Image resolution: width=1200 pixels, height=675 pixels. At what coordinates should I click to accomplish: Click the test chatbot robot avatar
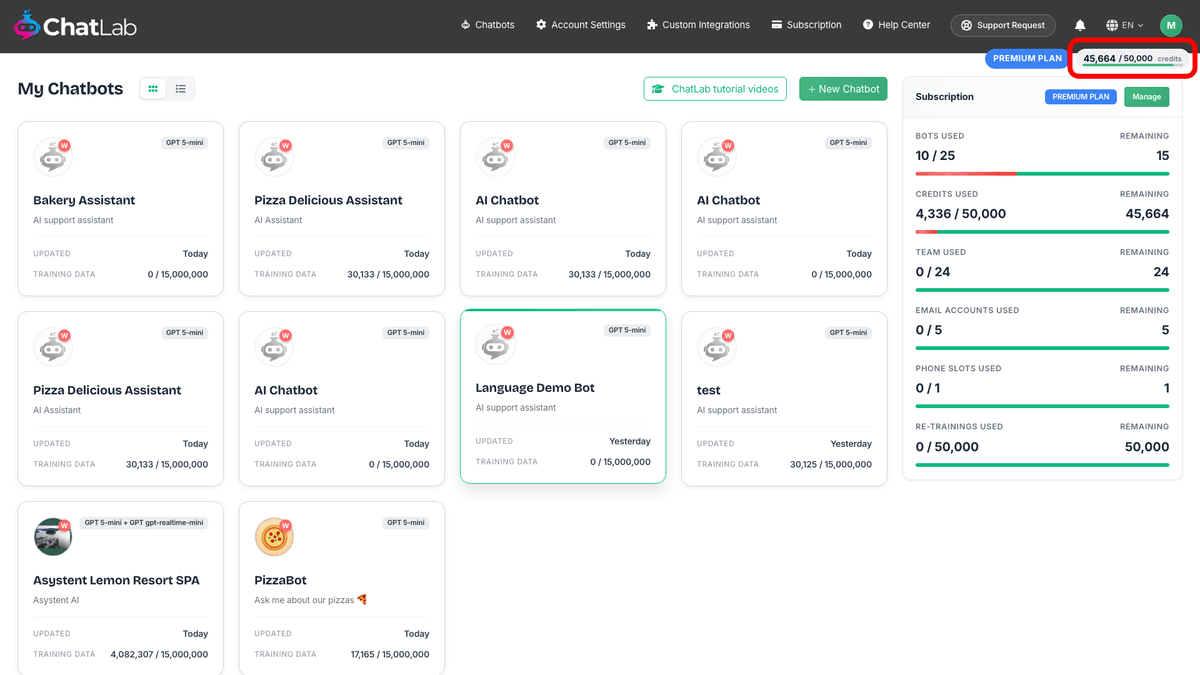(717, 347)
